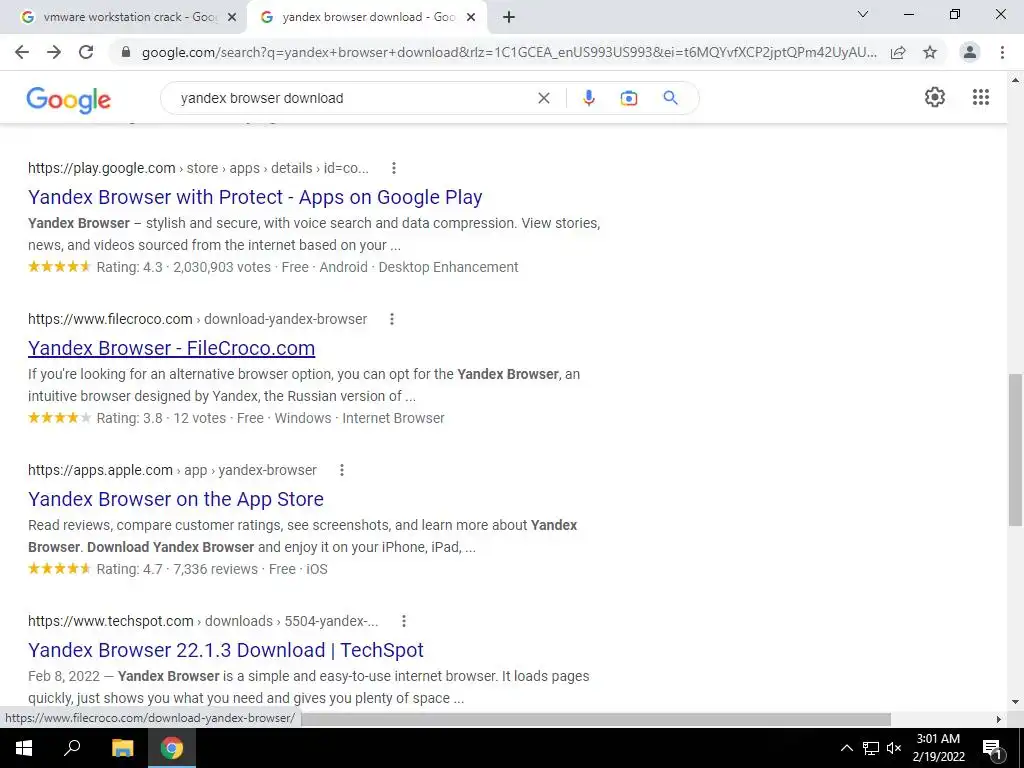
Task: Clear the search box with X
Action: 543,98
